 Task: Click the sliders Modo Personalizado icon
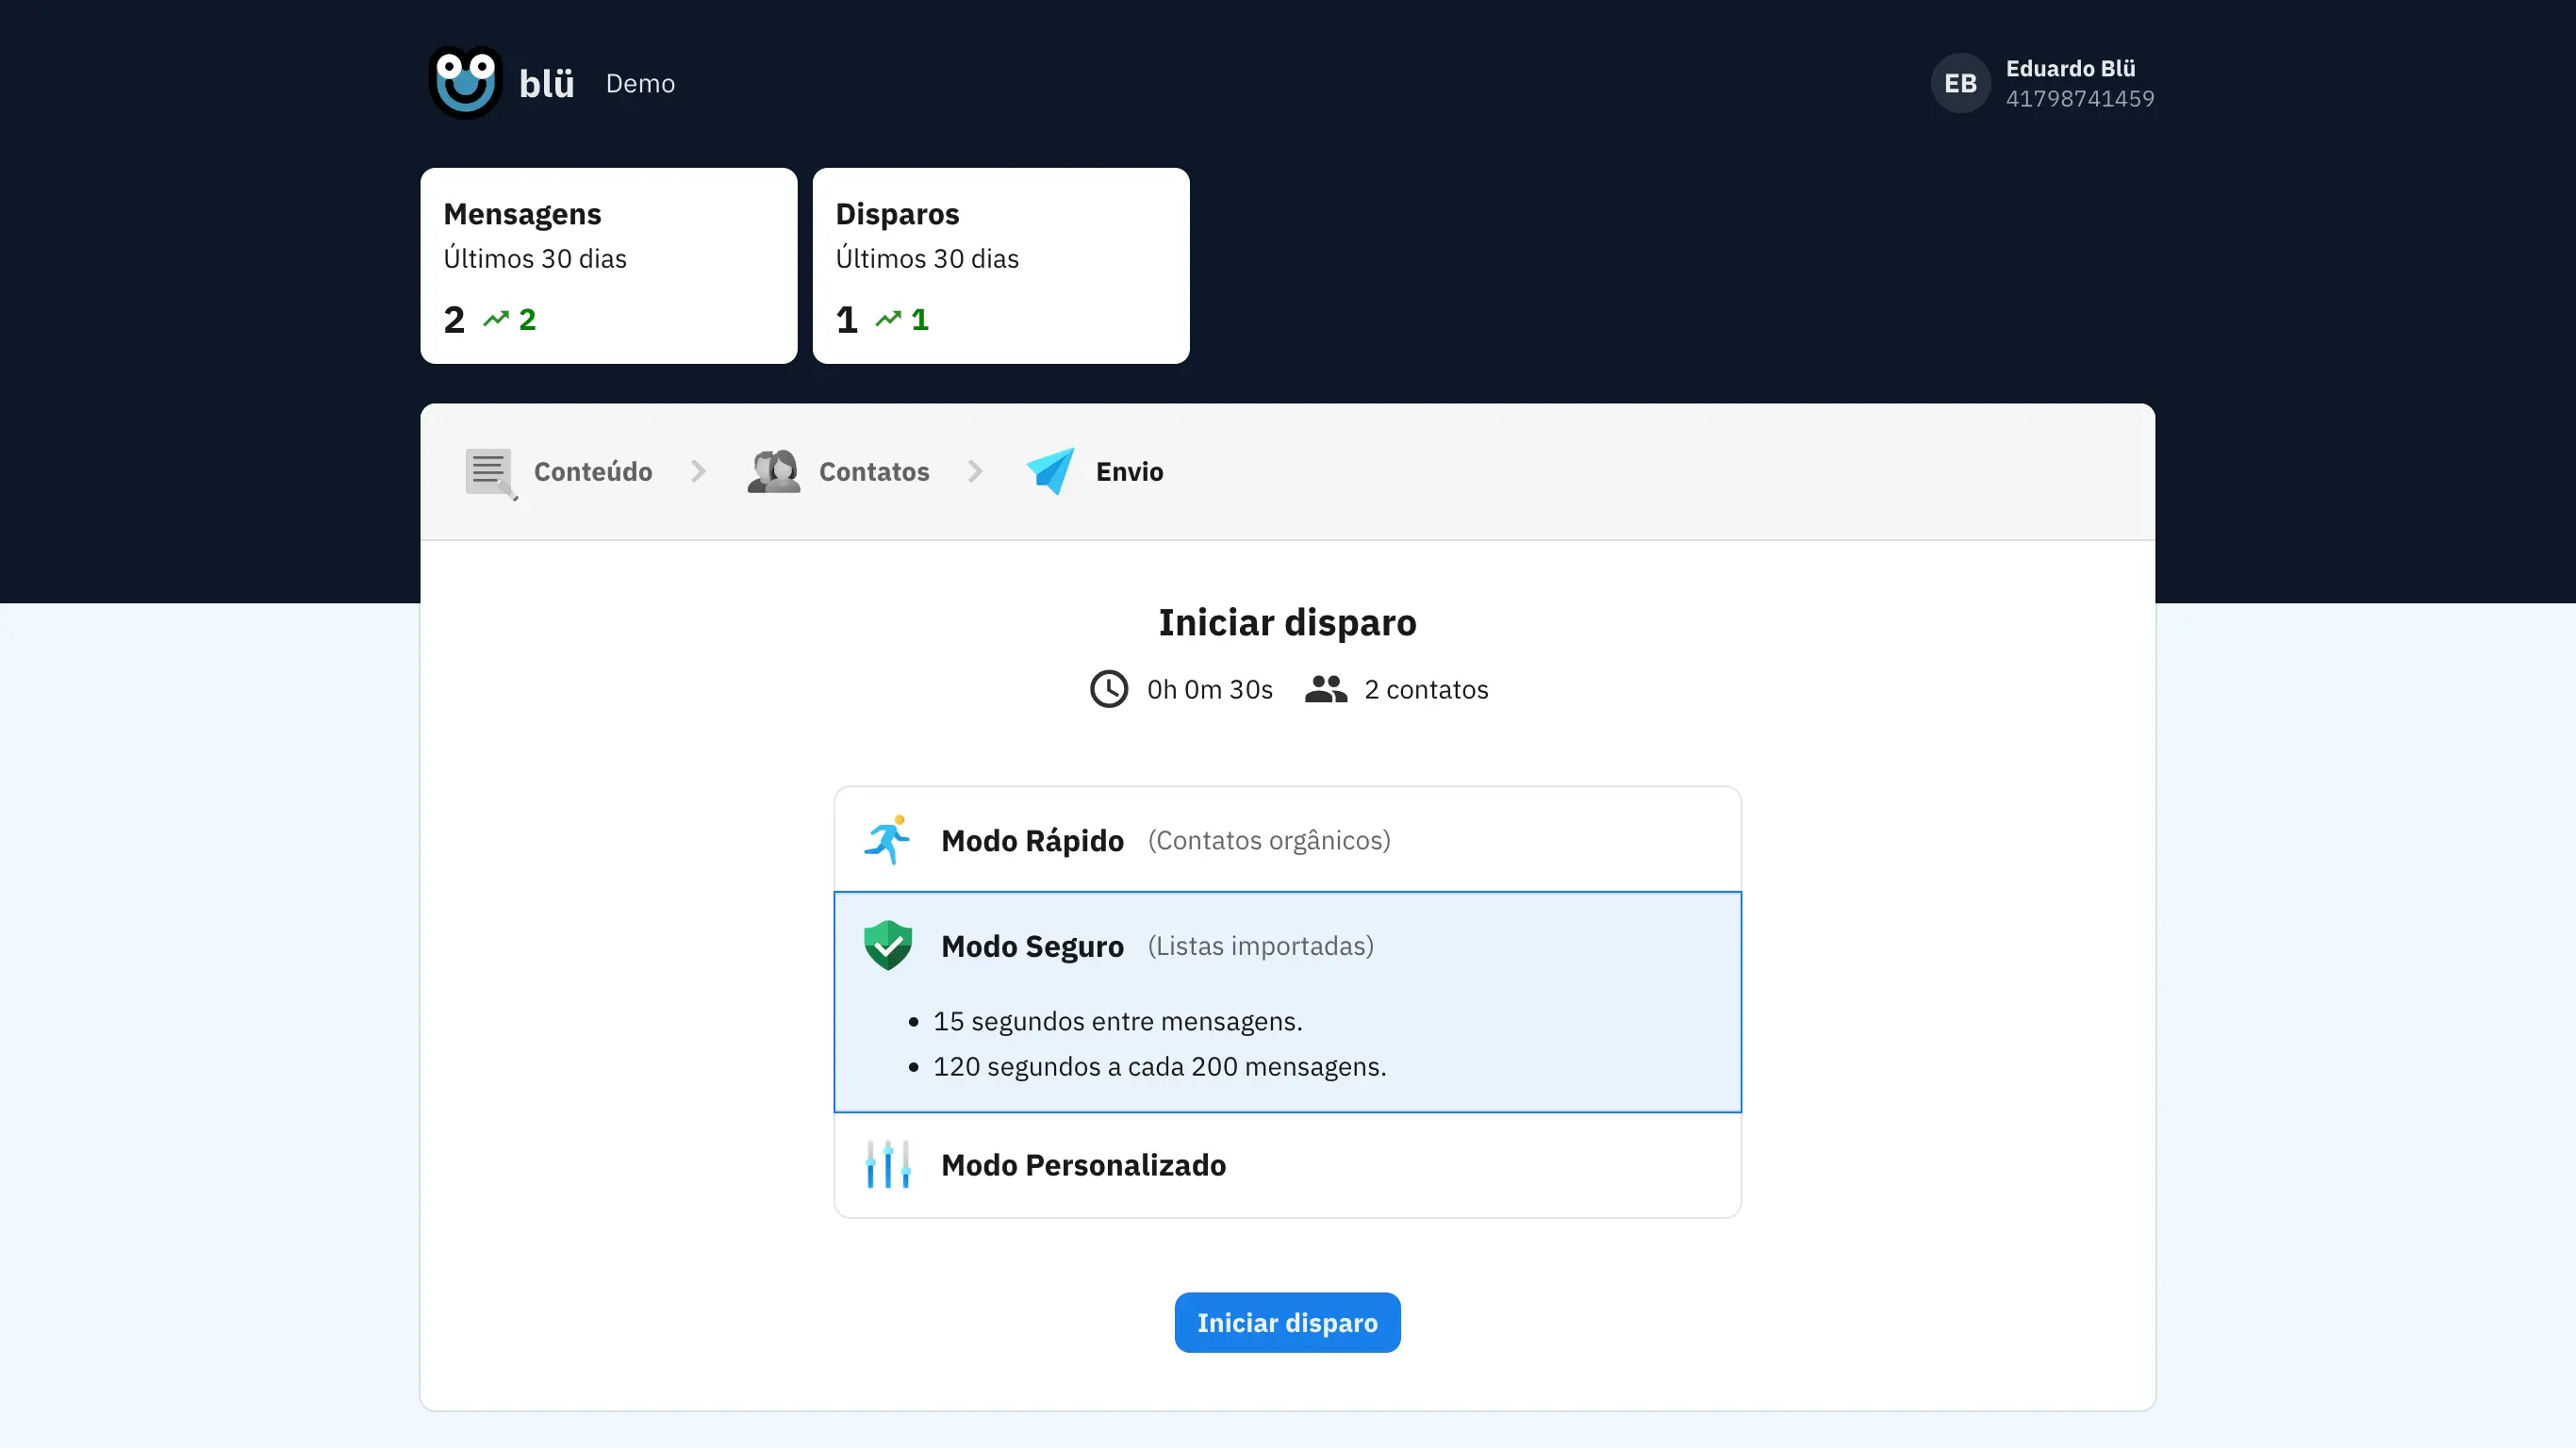[887, 1164]
